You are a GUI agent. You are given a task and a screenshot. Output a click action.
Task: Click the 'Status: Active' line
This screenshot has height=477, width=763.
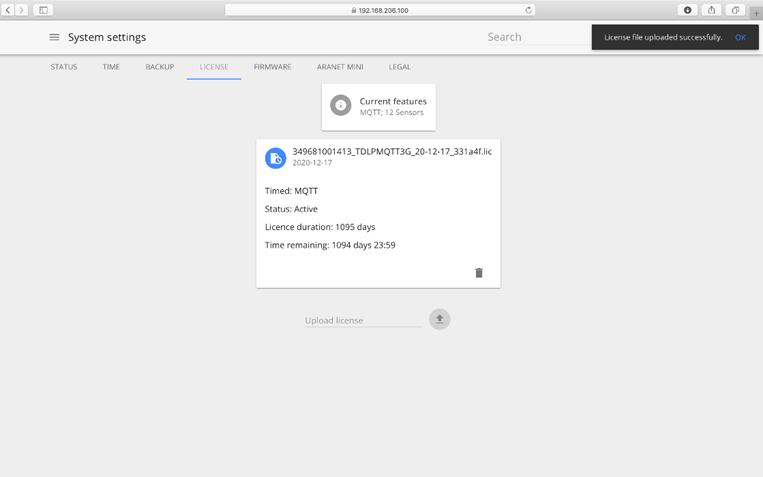pos(291,209)
